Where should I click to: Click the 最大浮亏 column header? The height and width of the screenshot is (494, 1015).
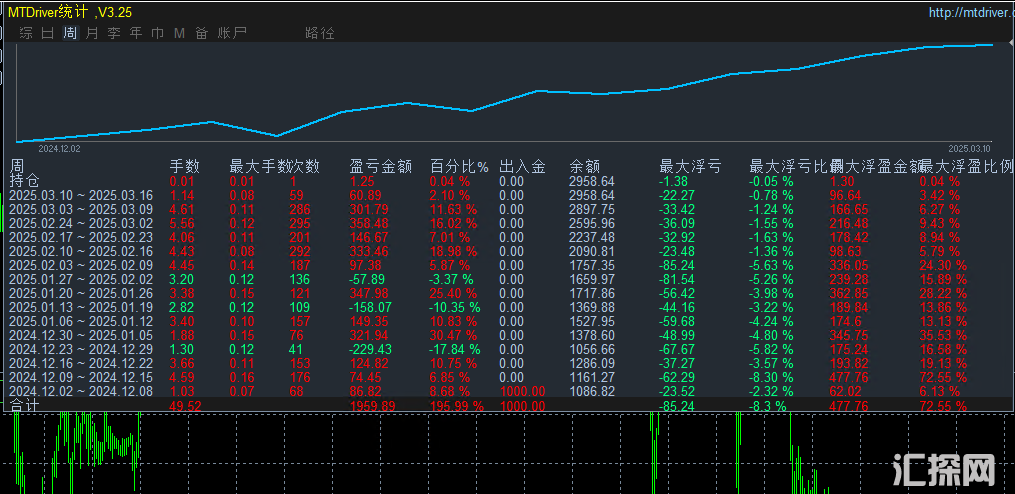pyautogui.click(x=690, y=166)
